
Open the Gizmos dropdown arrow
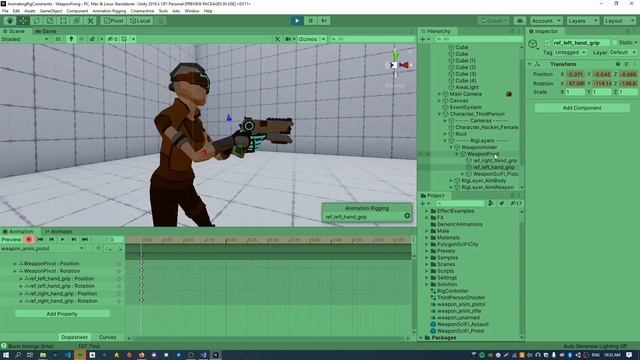tap(323, 39)
